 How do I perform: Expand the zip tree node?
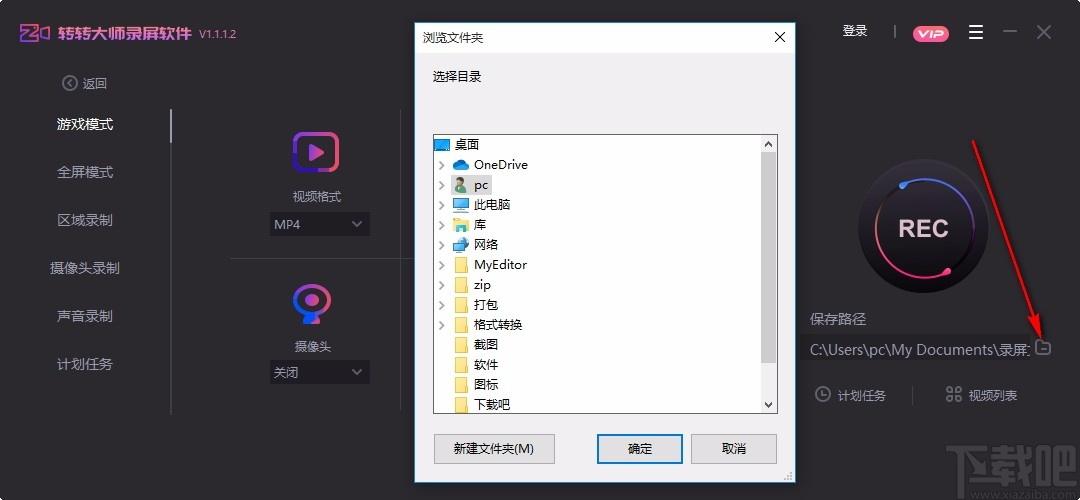(x=442, y=284)
